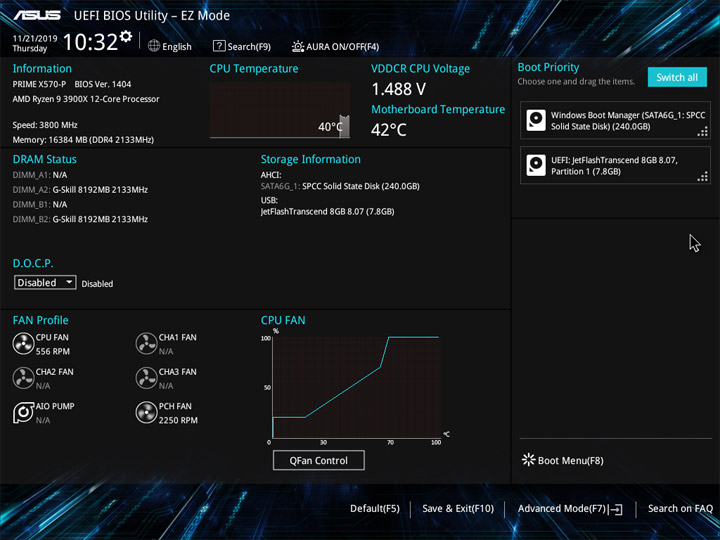Click the CPU FAN fan icon
The height and width of the screenshot is (540, 720).
coord(23,344)
